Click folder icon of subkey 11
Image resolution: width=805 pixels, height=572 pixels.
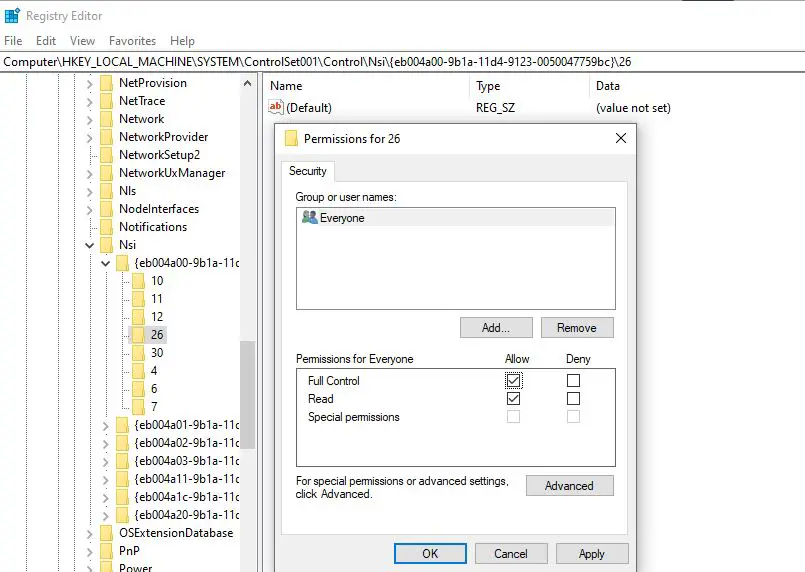138,299
